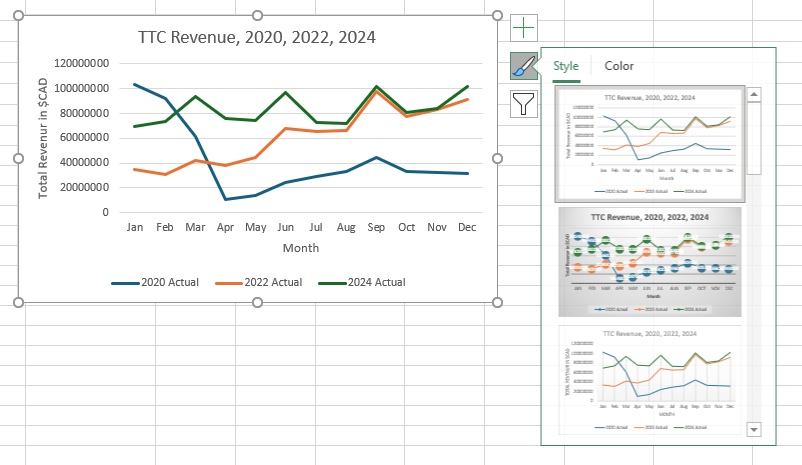This screenshot has height=465, width=802.
Task: Select the third chart style thumbnail
Action: [x=650, y=380]
